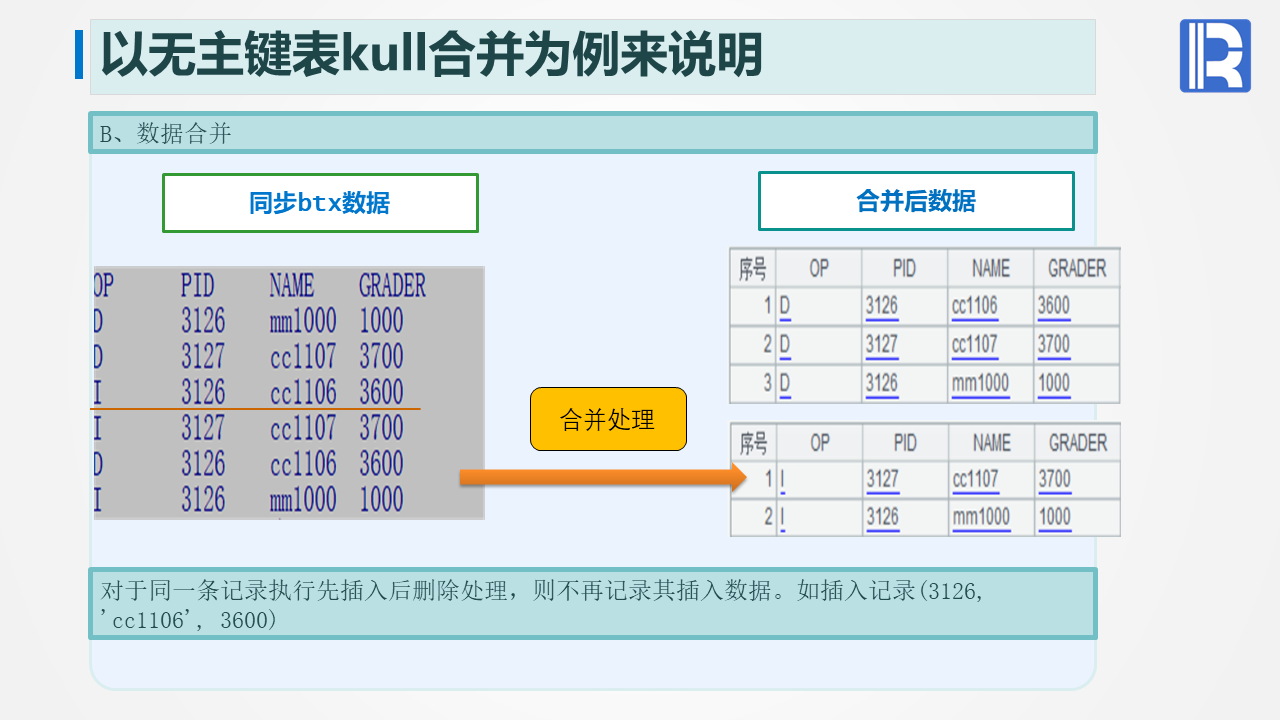Click the "同步btx数据" label box

pos(320,203)
